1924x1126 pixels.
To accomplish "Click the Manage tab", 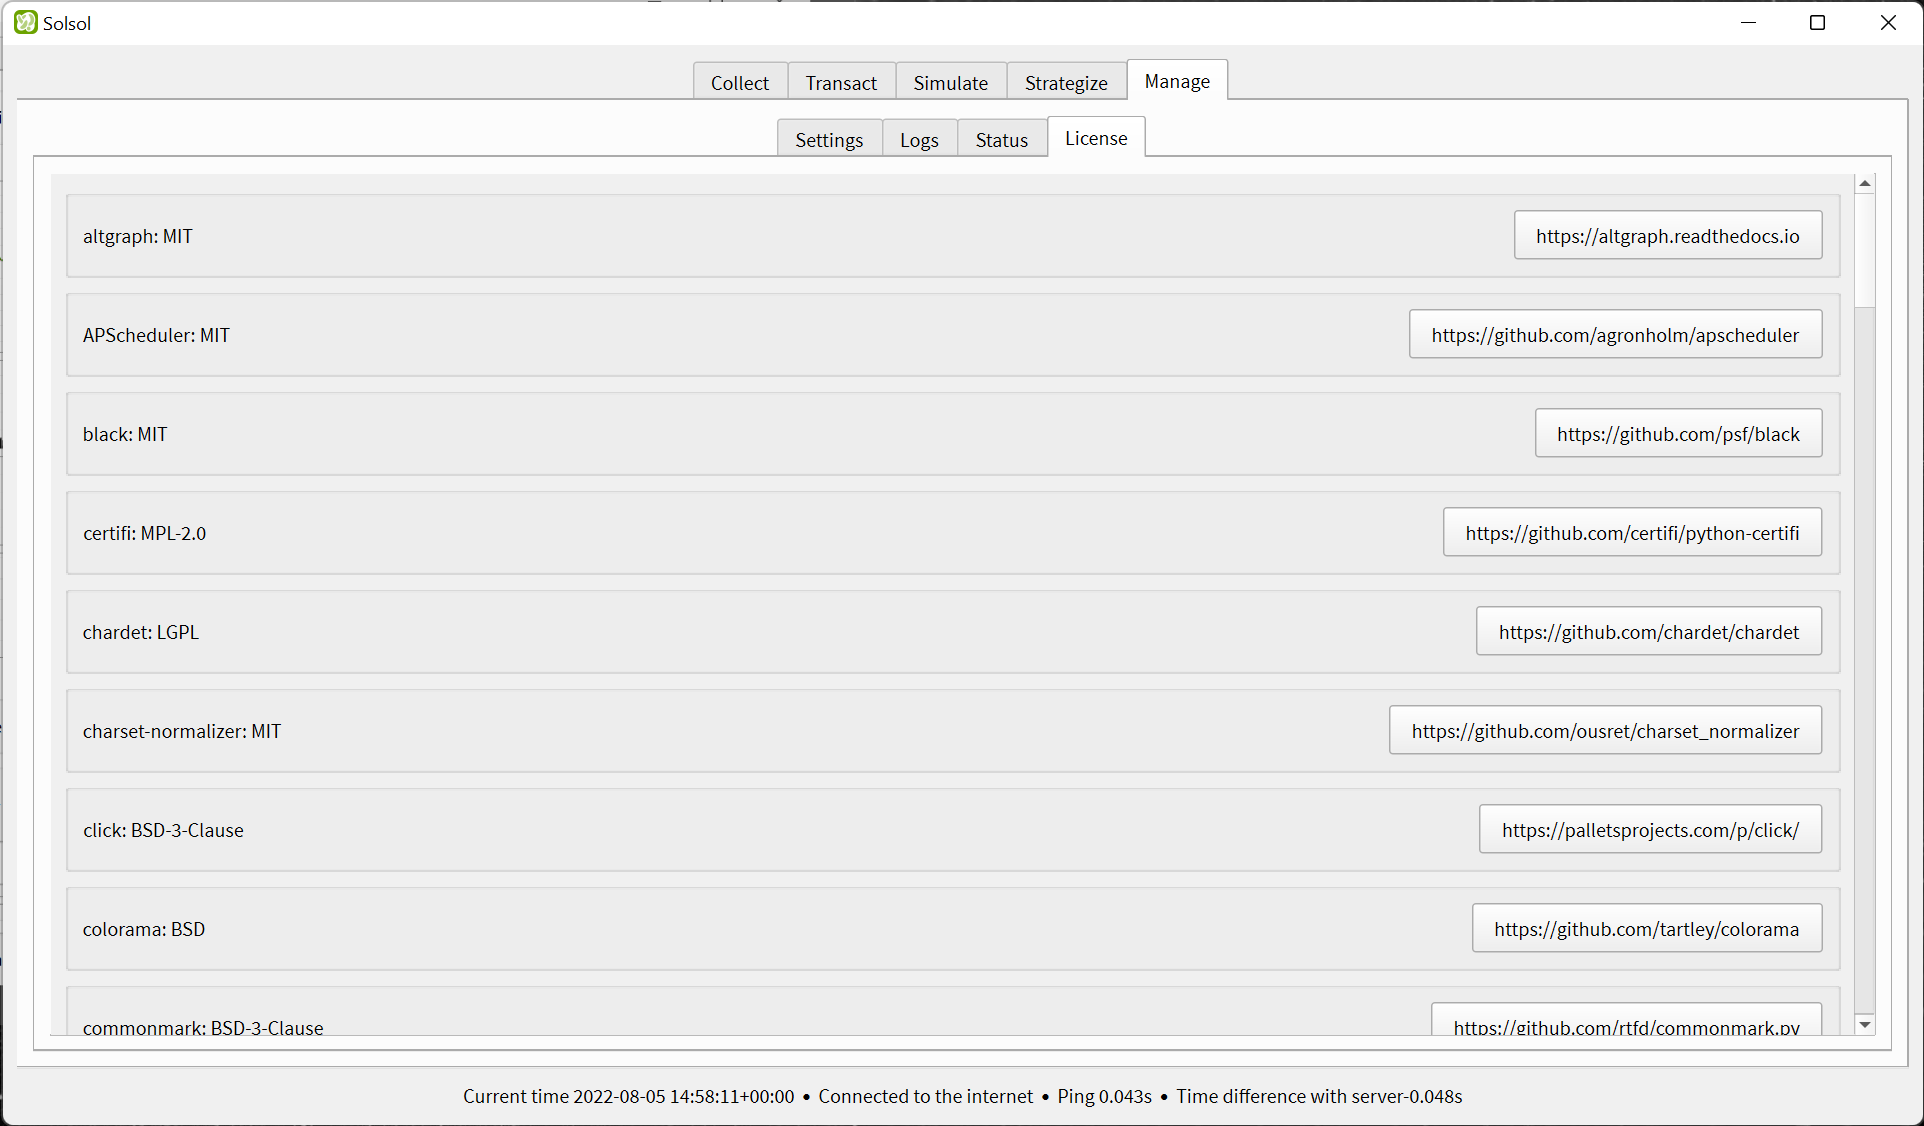I will (1177, 81).
